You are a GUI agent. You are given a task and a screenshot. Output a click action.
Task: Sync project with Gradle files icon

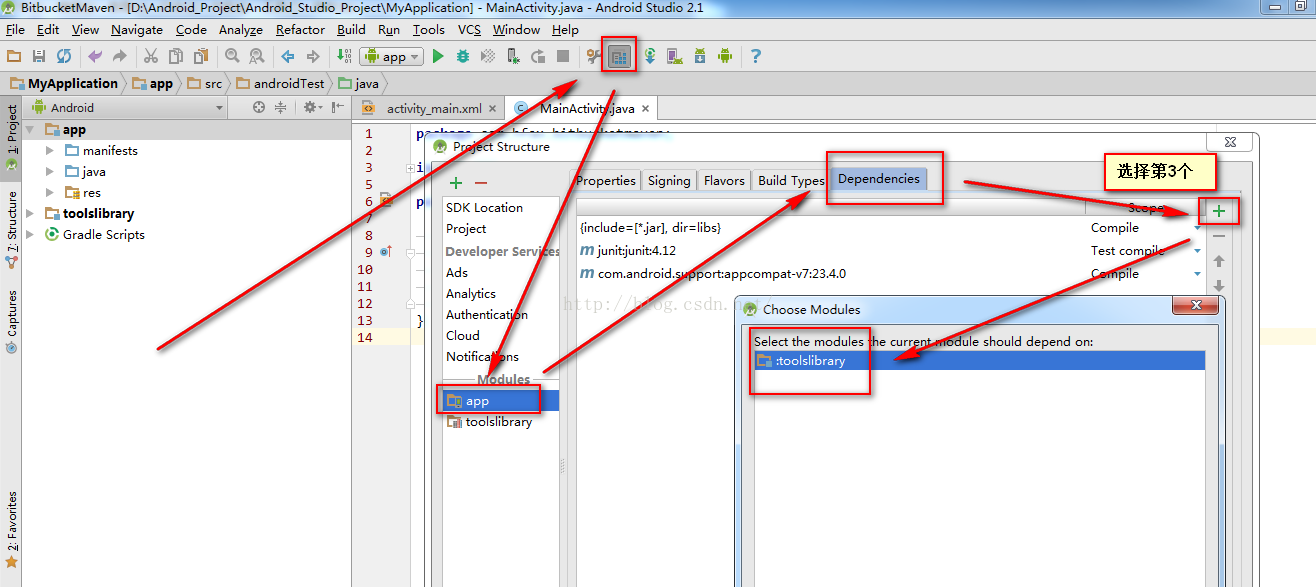pos(650,56)
